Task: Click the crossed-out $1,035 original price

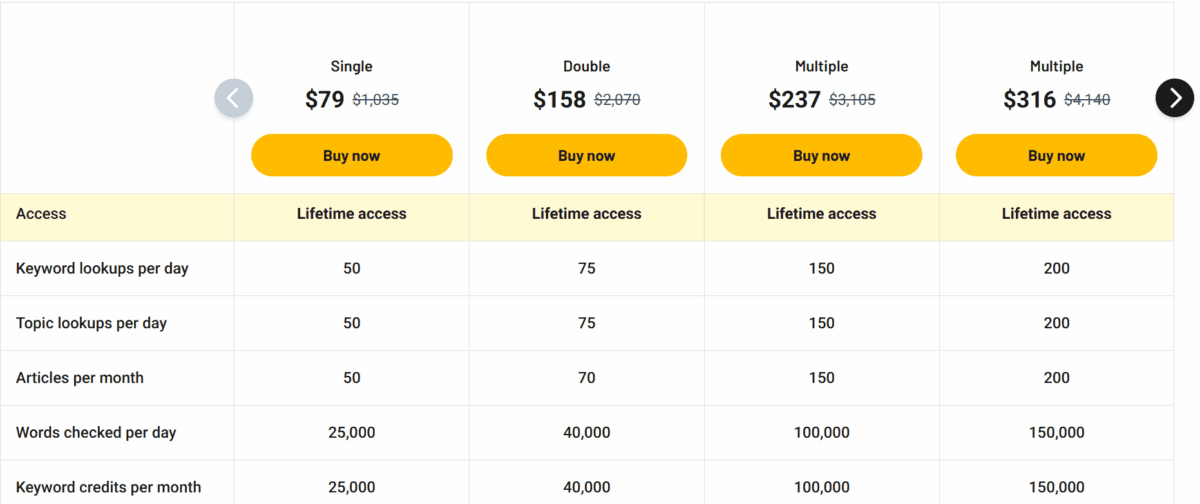Action: click(x=376, y=100)
